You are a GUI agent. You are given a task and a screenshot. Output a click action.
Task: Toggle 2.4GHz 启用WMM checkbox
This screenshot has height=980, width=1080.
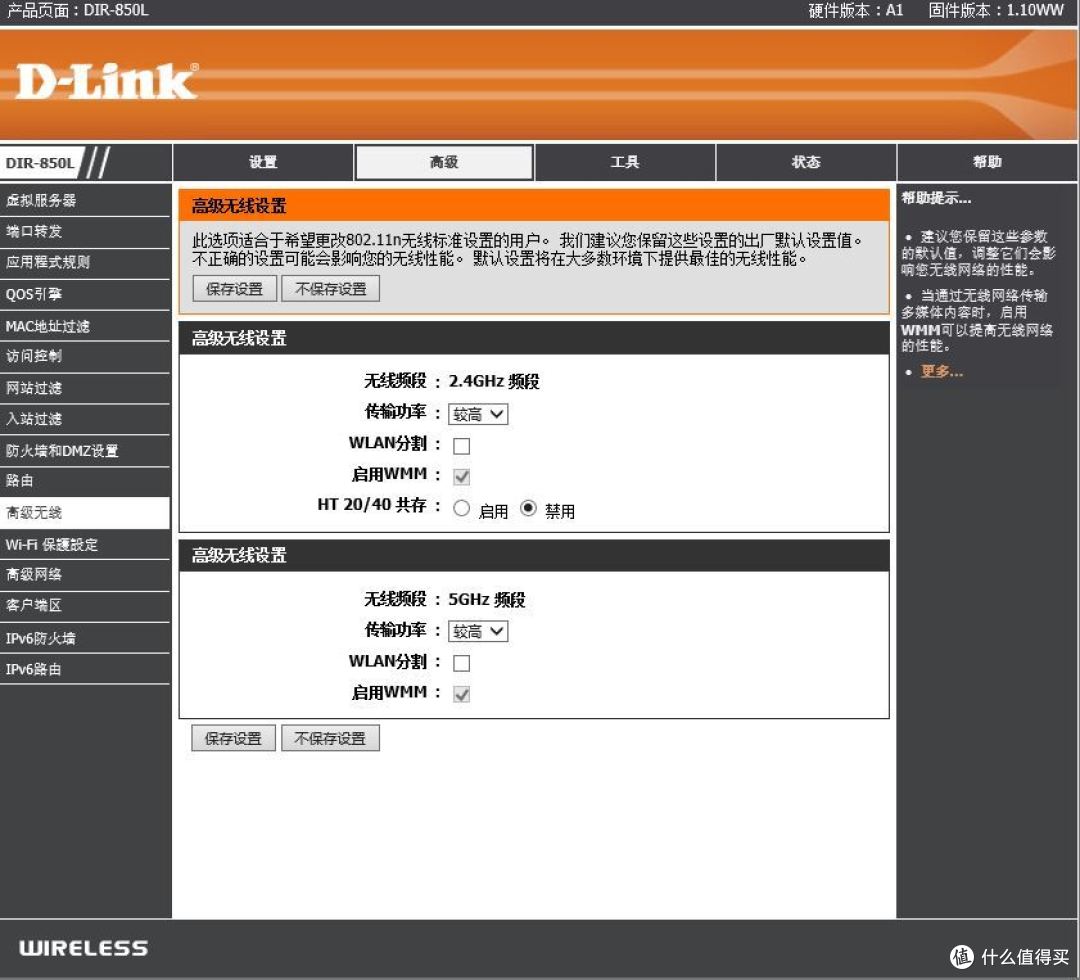pos(461,476)
